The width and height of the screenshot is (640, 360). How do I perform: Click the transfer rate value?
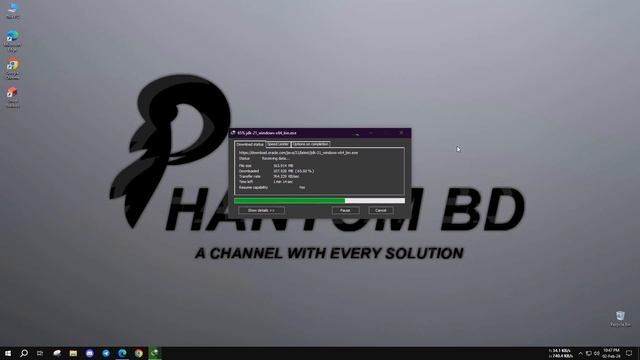click(x=286, y=176)
